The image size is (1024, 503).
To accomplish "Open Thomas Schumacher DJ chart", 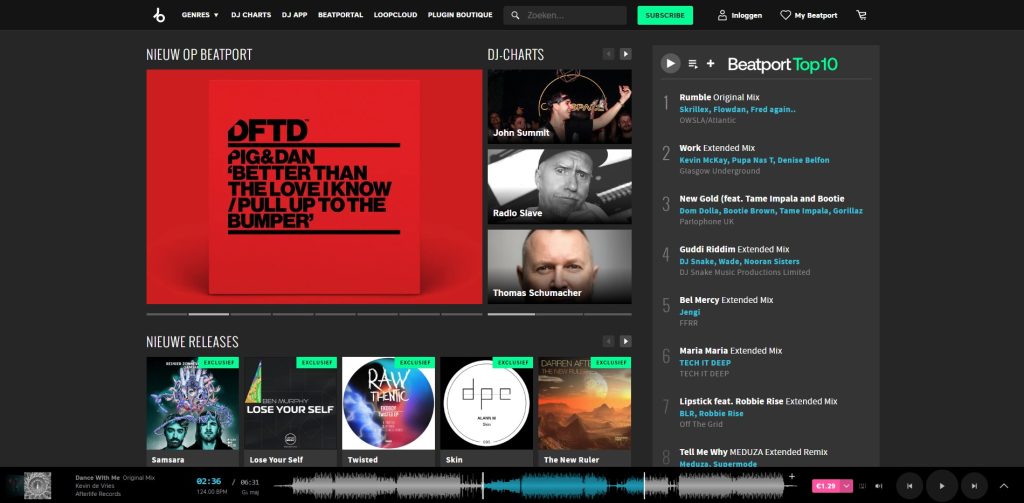I will tap(560, 267).
